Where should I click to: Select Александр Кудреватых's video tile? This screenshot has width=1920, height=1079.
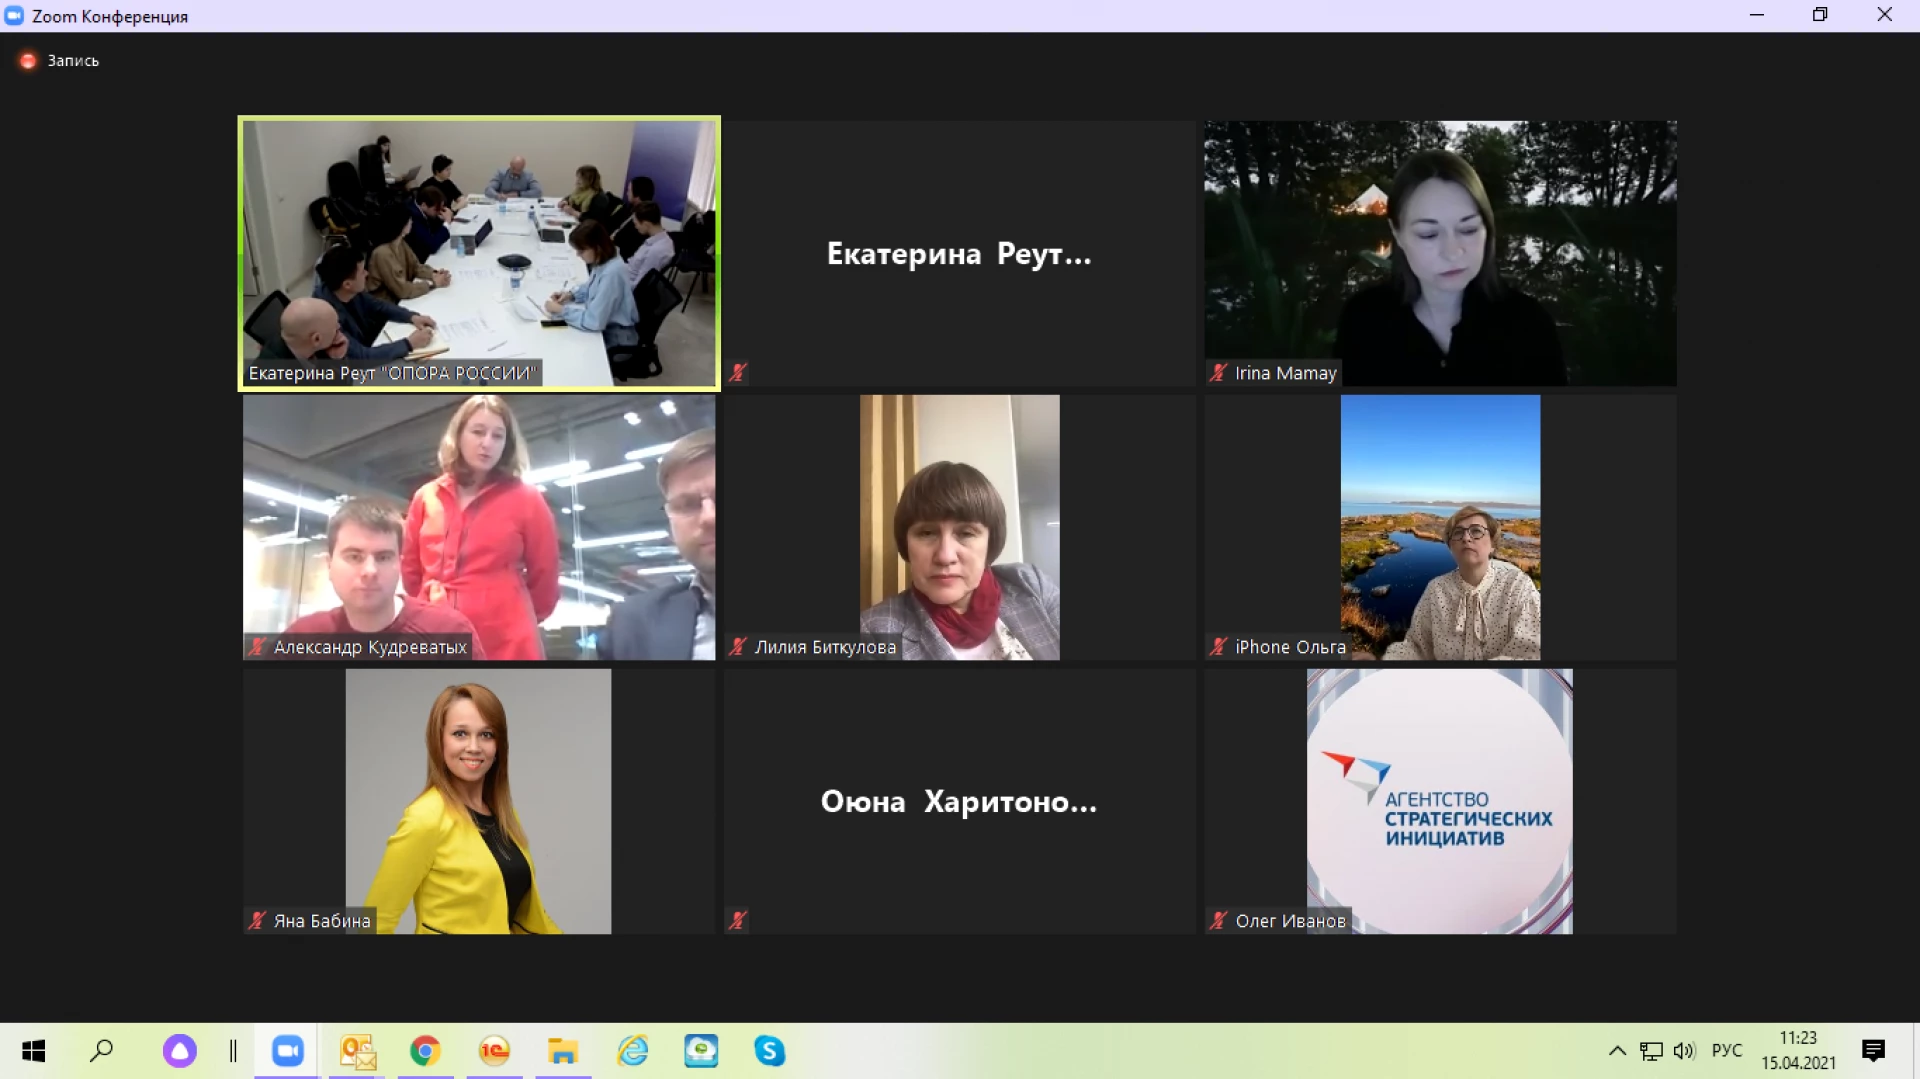point(479,527)
